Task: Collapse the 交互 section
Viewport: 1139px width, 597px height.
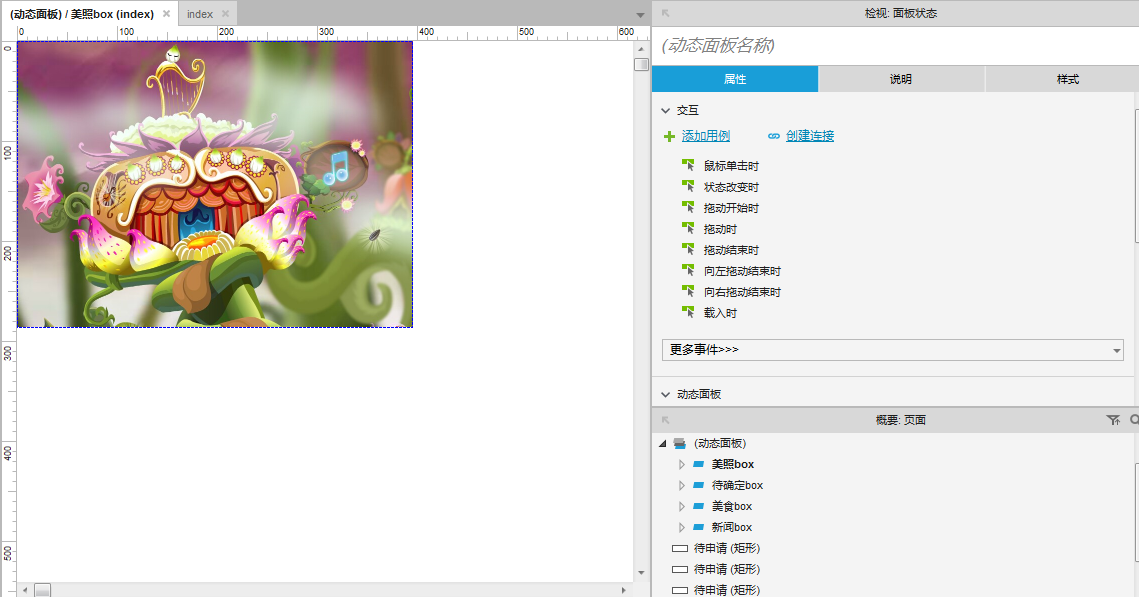Action: point(665,110)
